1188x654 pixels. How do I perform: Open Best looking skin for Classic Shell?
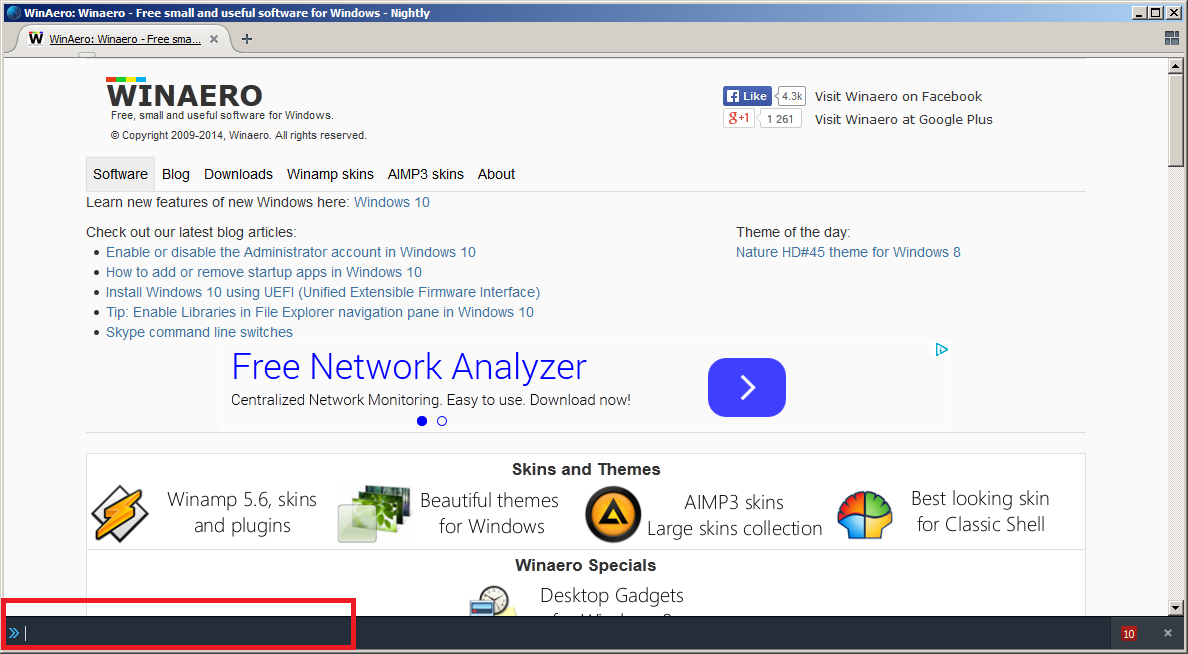point(980,512)
